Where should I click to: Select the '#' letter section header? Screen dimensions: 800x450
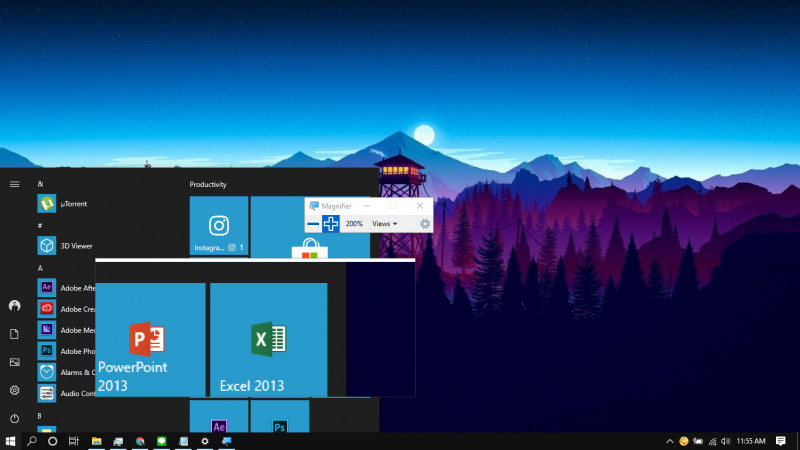pos(40,225)
